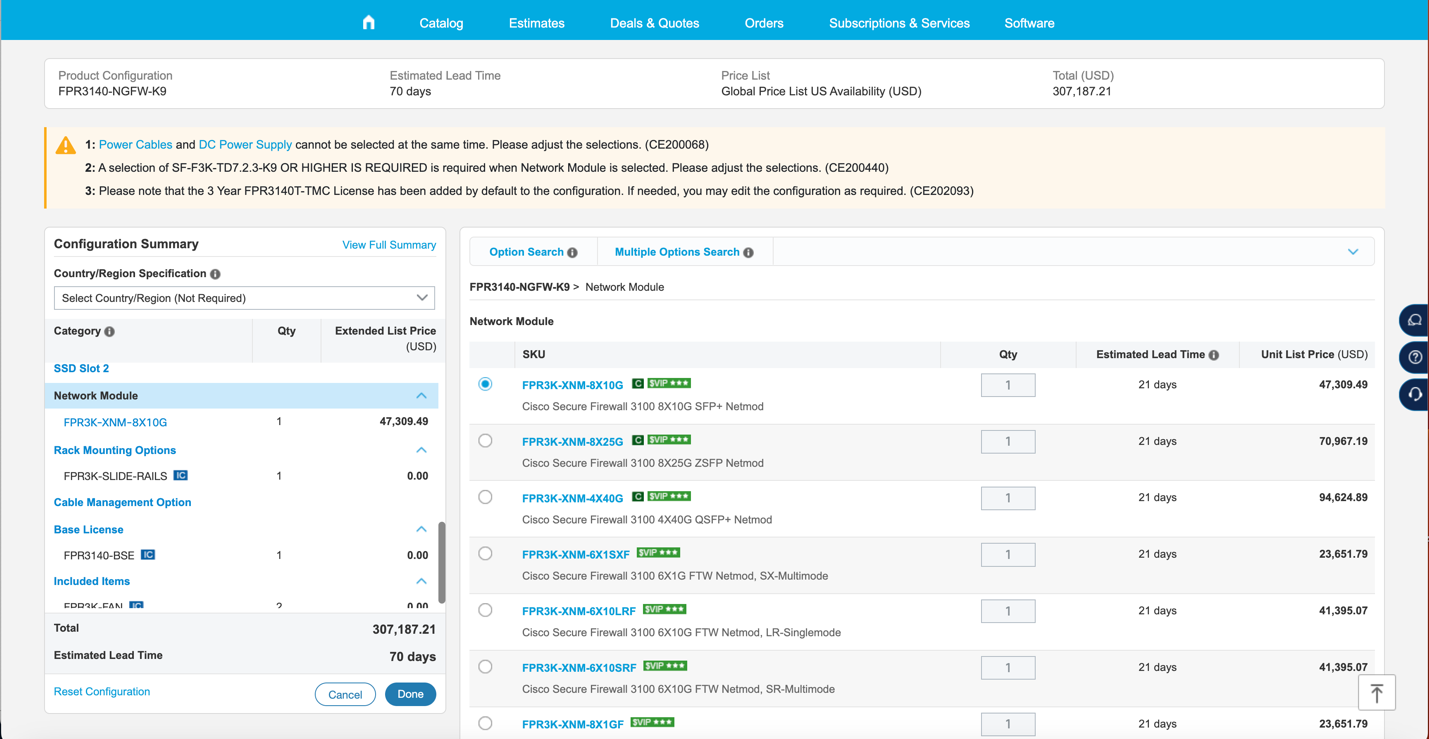
Task: Click VIP badge beside FPR3K-XNM-6X10SRF
Action: pos(664,666)
